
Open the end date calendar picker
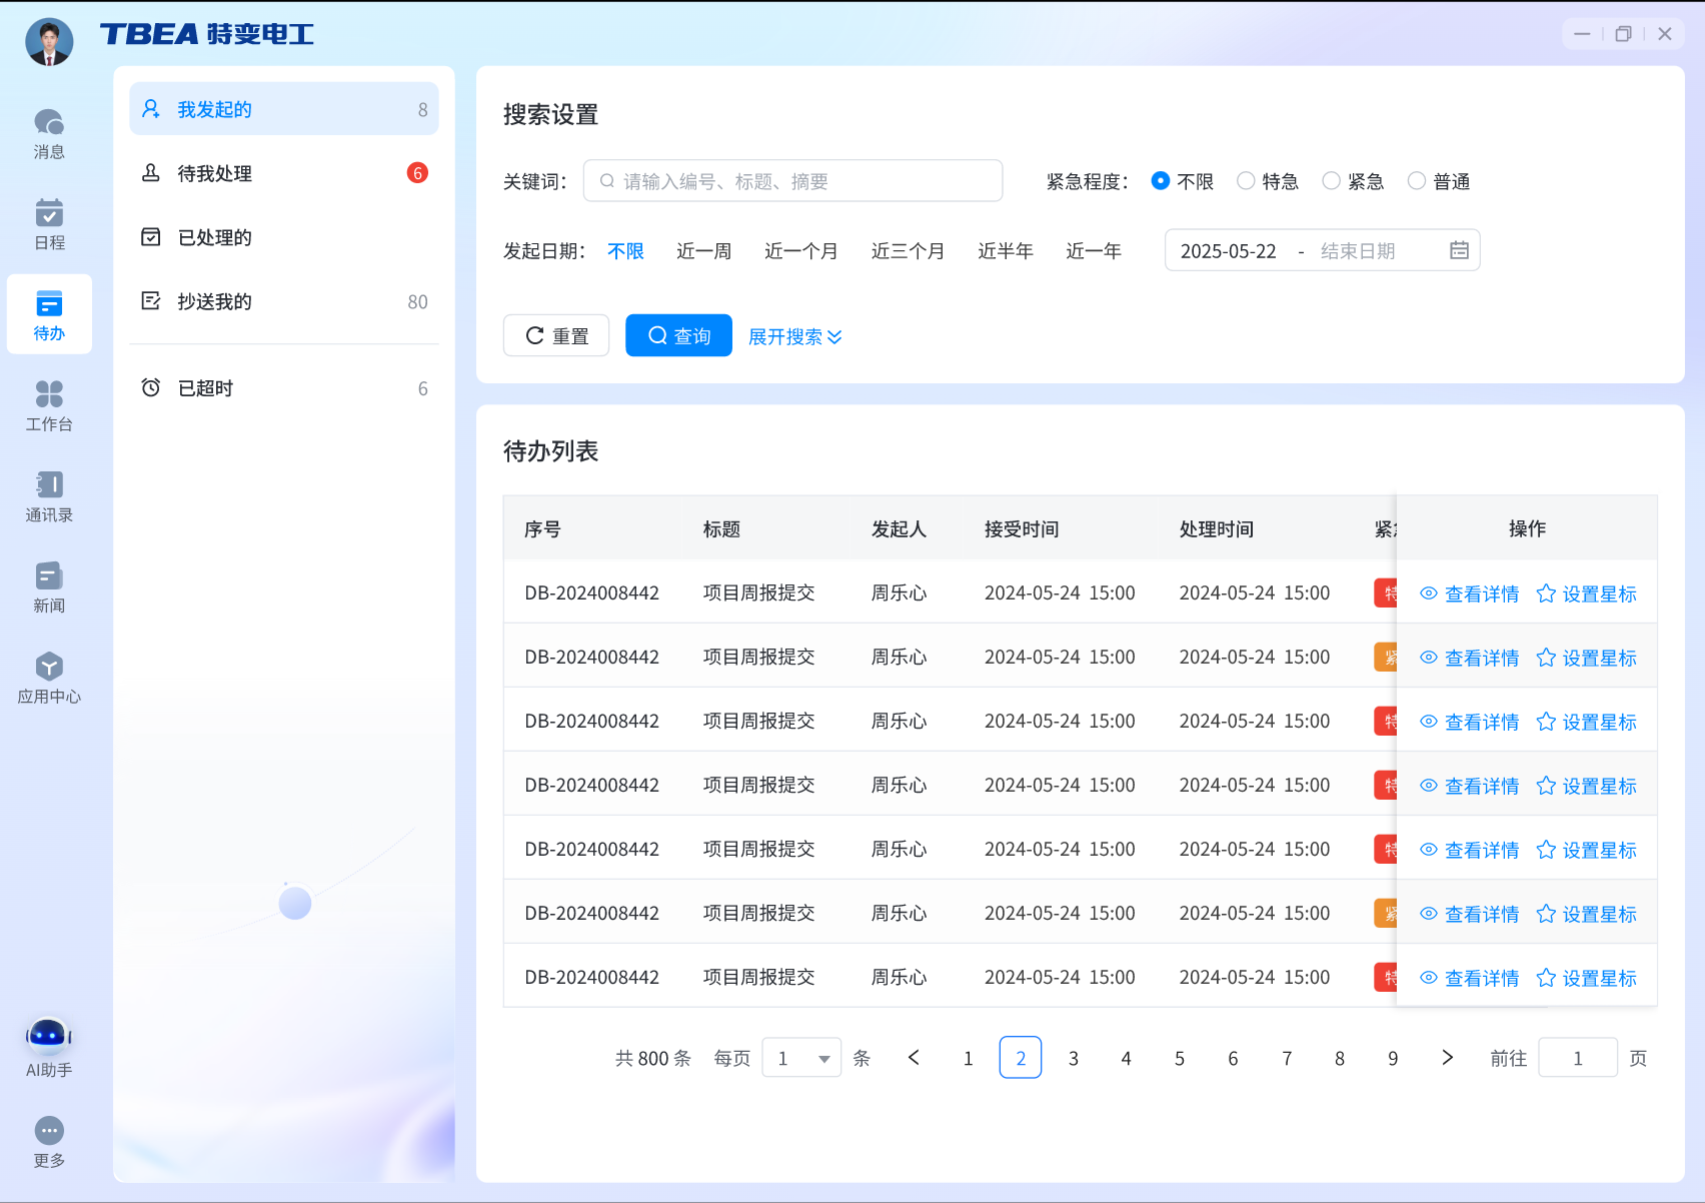pyautogui.click(x=1461, y=250)
